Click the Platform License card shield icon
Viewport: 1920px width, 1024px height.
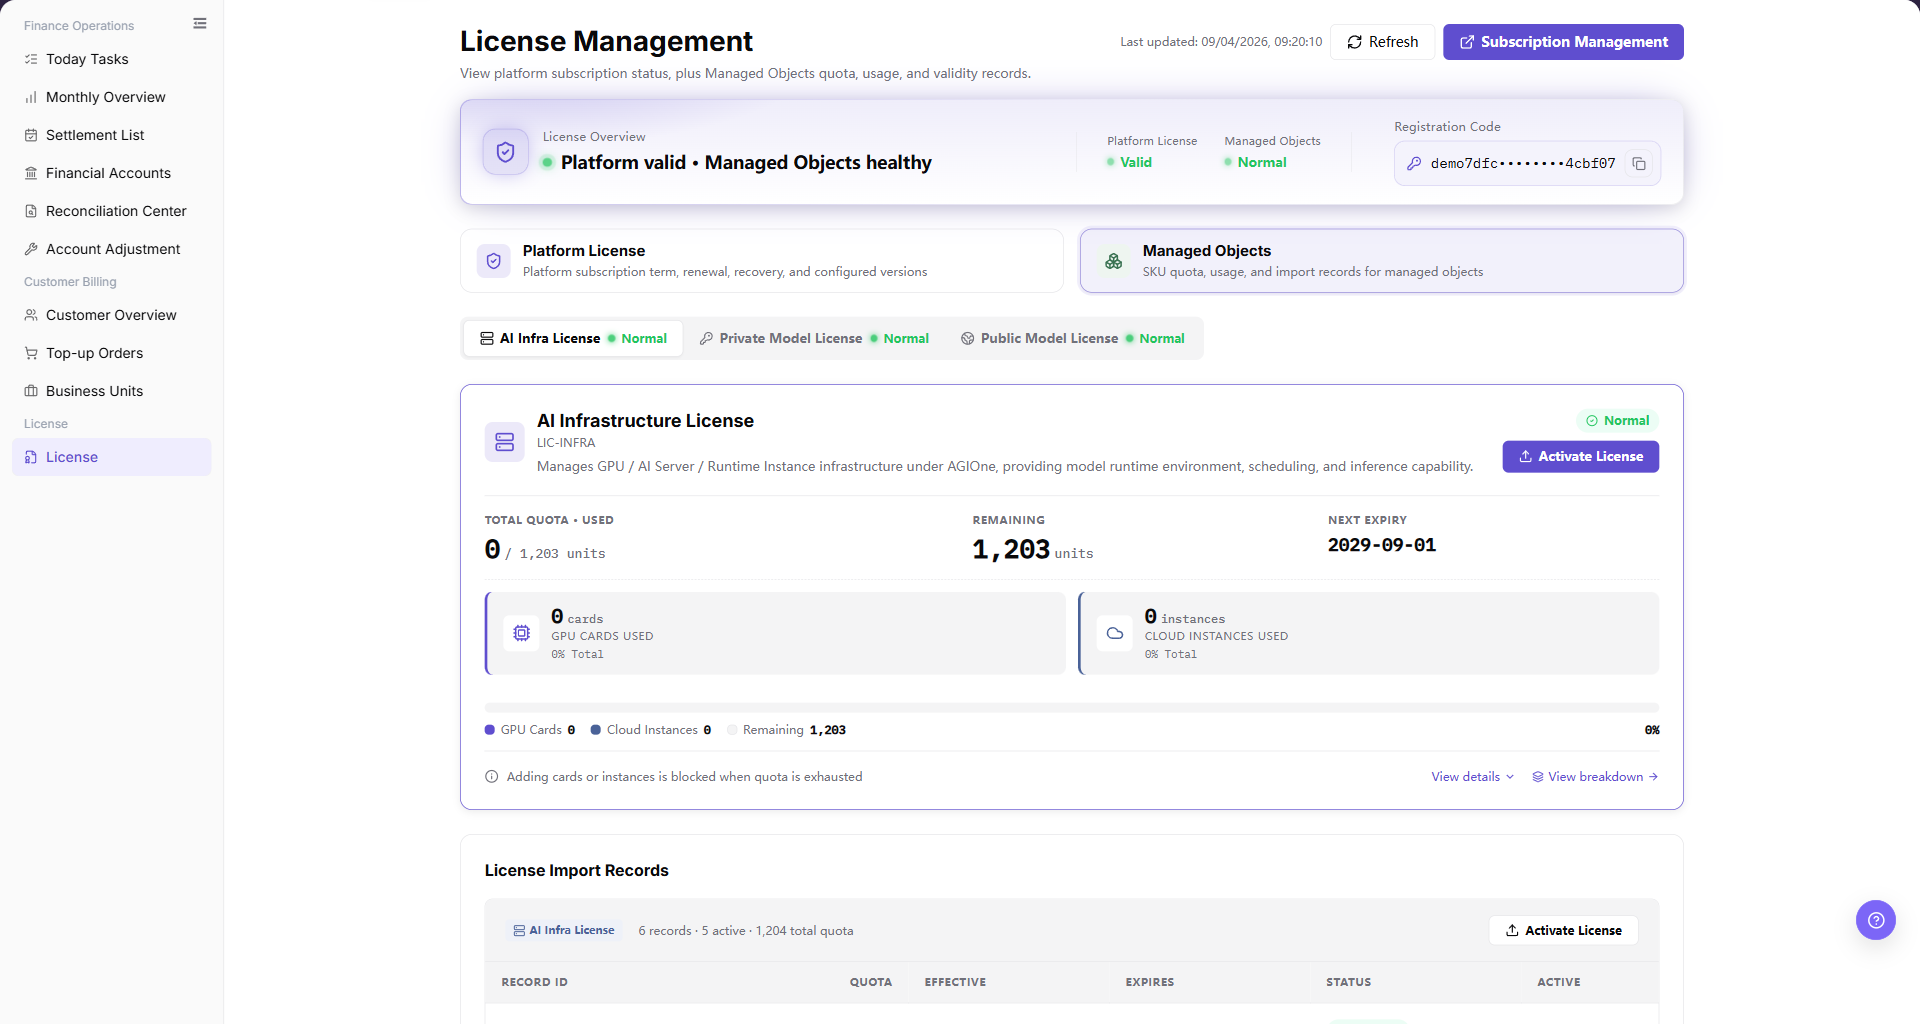point(494,261)
